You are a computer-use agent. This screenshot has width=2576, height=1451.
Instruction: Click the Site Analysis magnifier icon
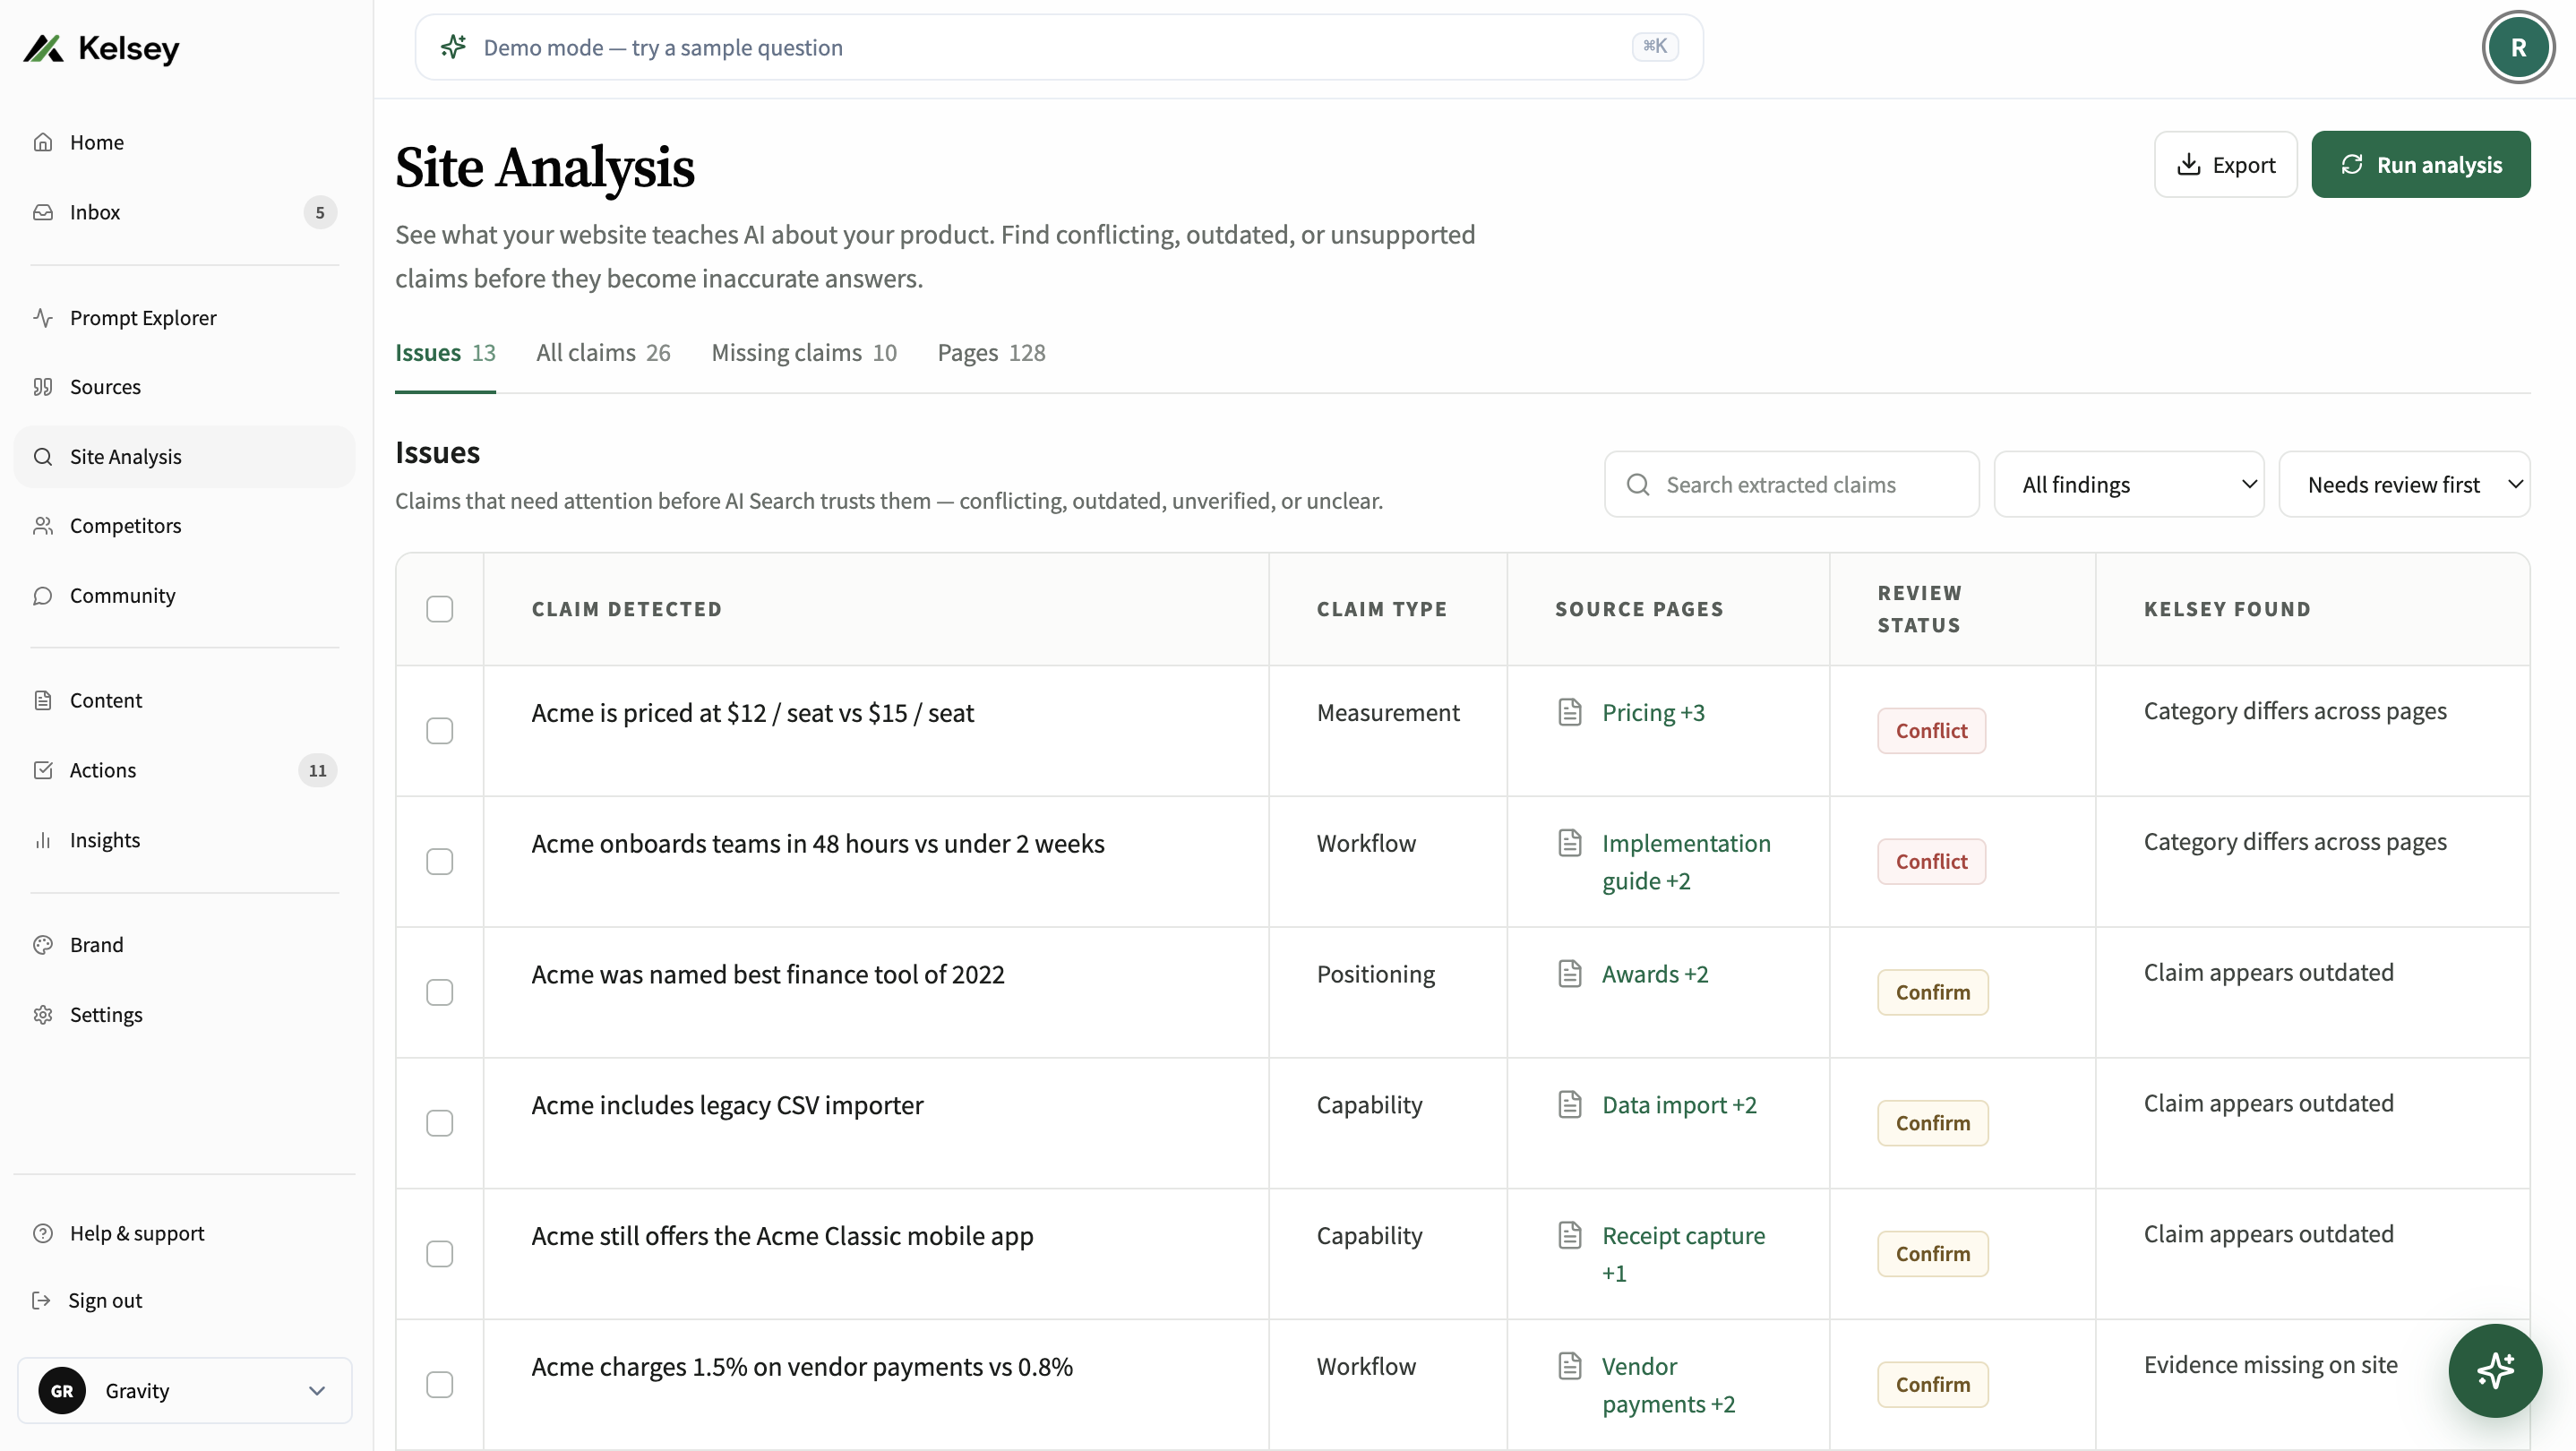point(43,456)
